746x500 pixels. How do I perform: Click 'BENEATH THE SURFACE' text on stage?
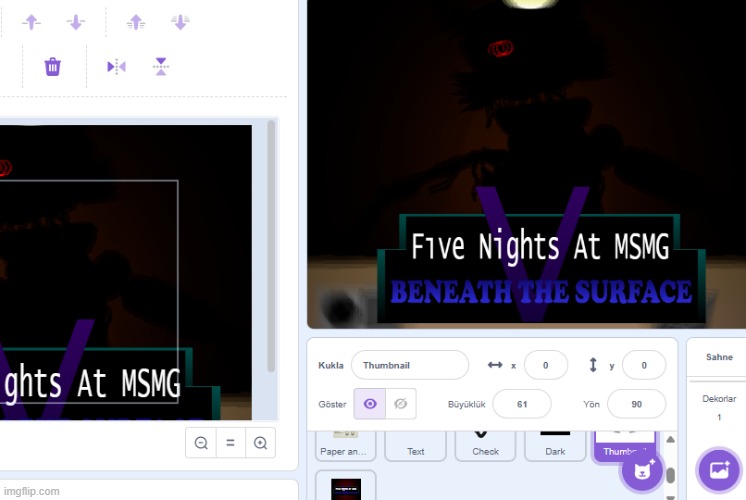(541, 292)
